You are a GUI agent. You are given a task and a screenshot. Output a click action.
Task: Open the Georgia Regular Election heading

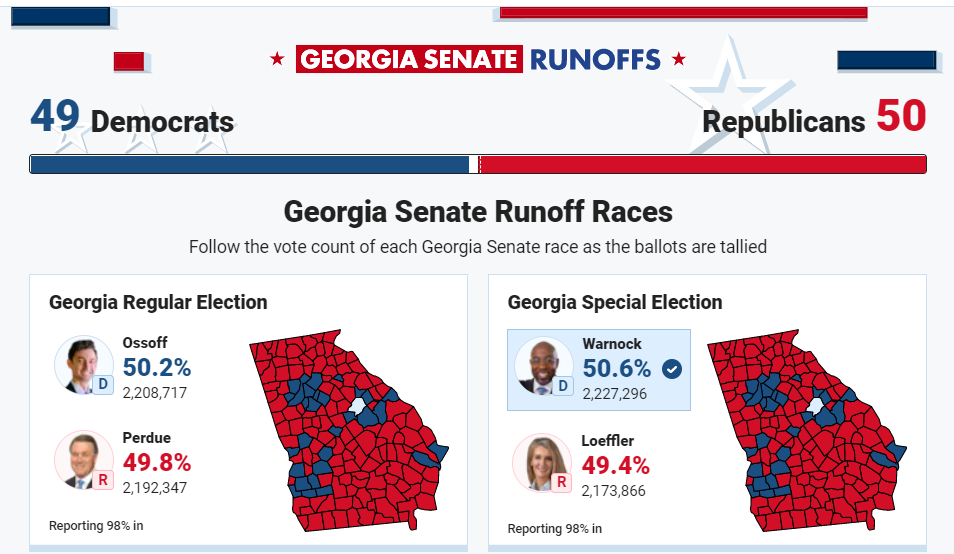(158, 302)
